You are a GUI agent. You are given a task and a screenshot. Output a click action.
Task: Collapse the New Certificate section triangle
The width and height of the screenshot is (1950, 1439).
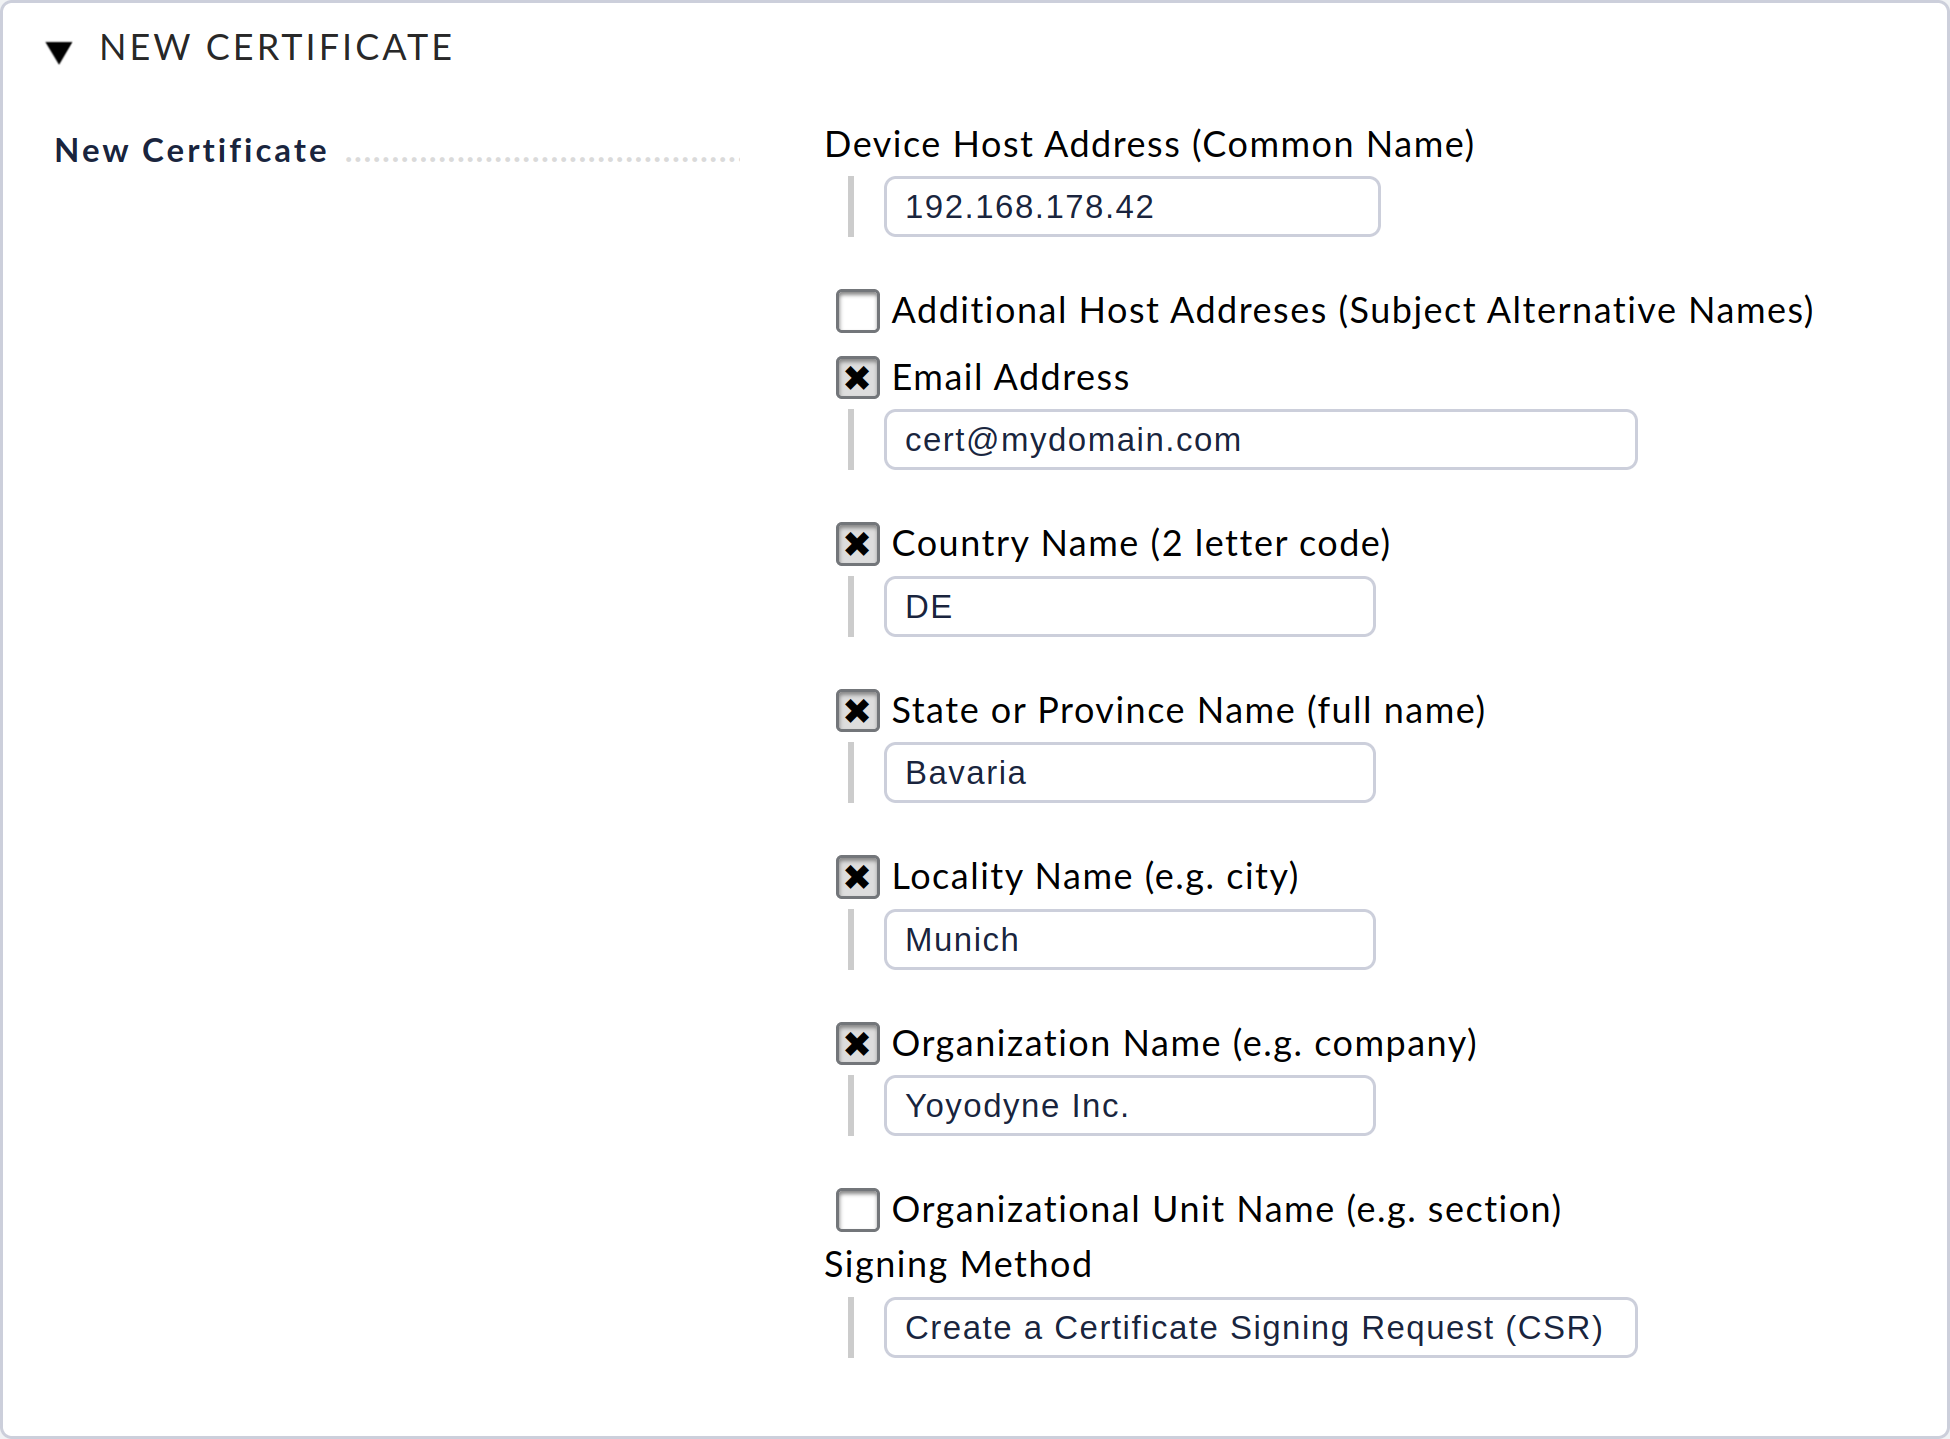[x=60, y=51]
